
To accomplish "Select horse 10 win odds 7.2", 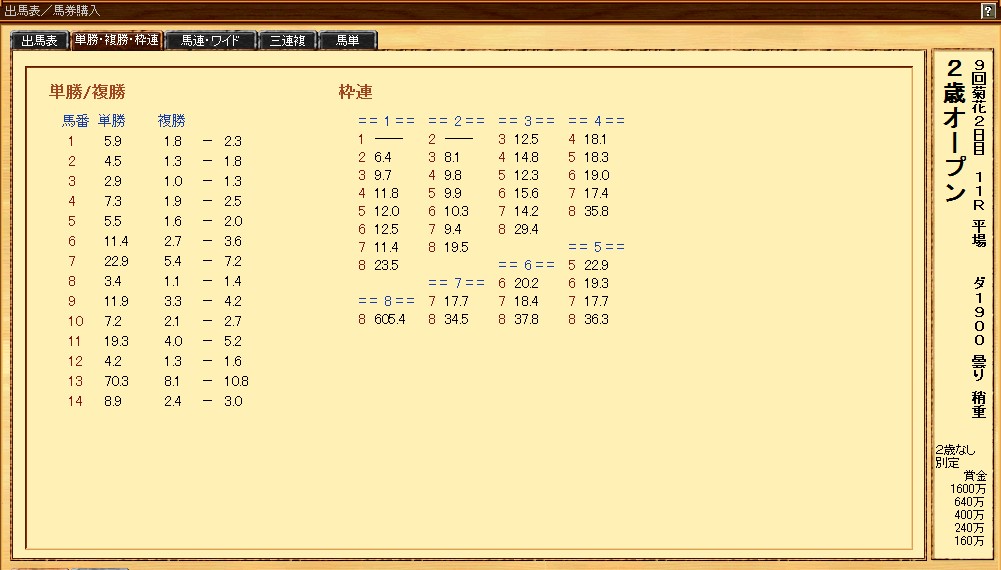I will (x=113, y=321).
